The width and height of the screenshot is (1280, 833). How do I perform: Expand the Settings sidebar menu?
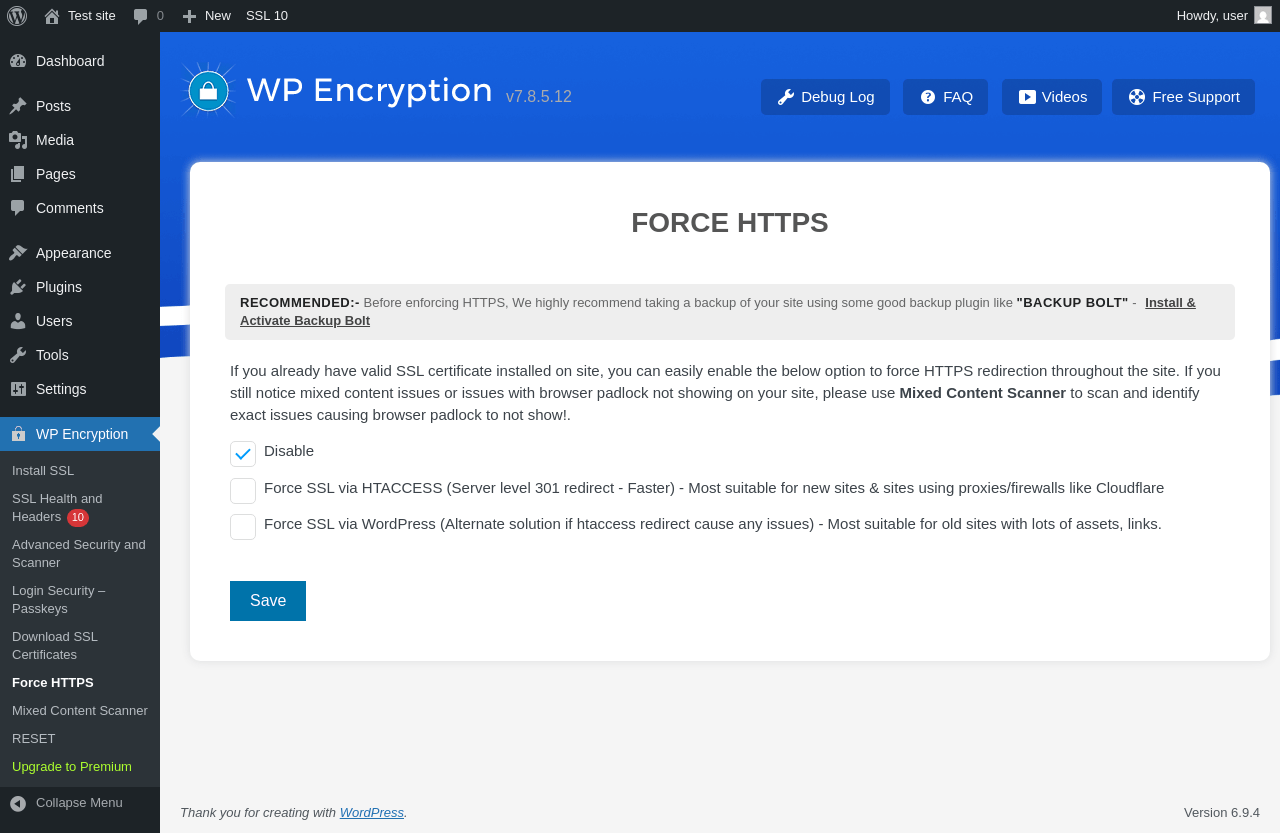pyautogui.click(x=61, y=389)
